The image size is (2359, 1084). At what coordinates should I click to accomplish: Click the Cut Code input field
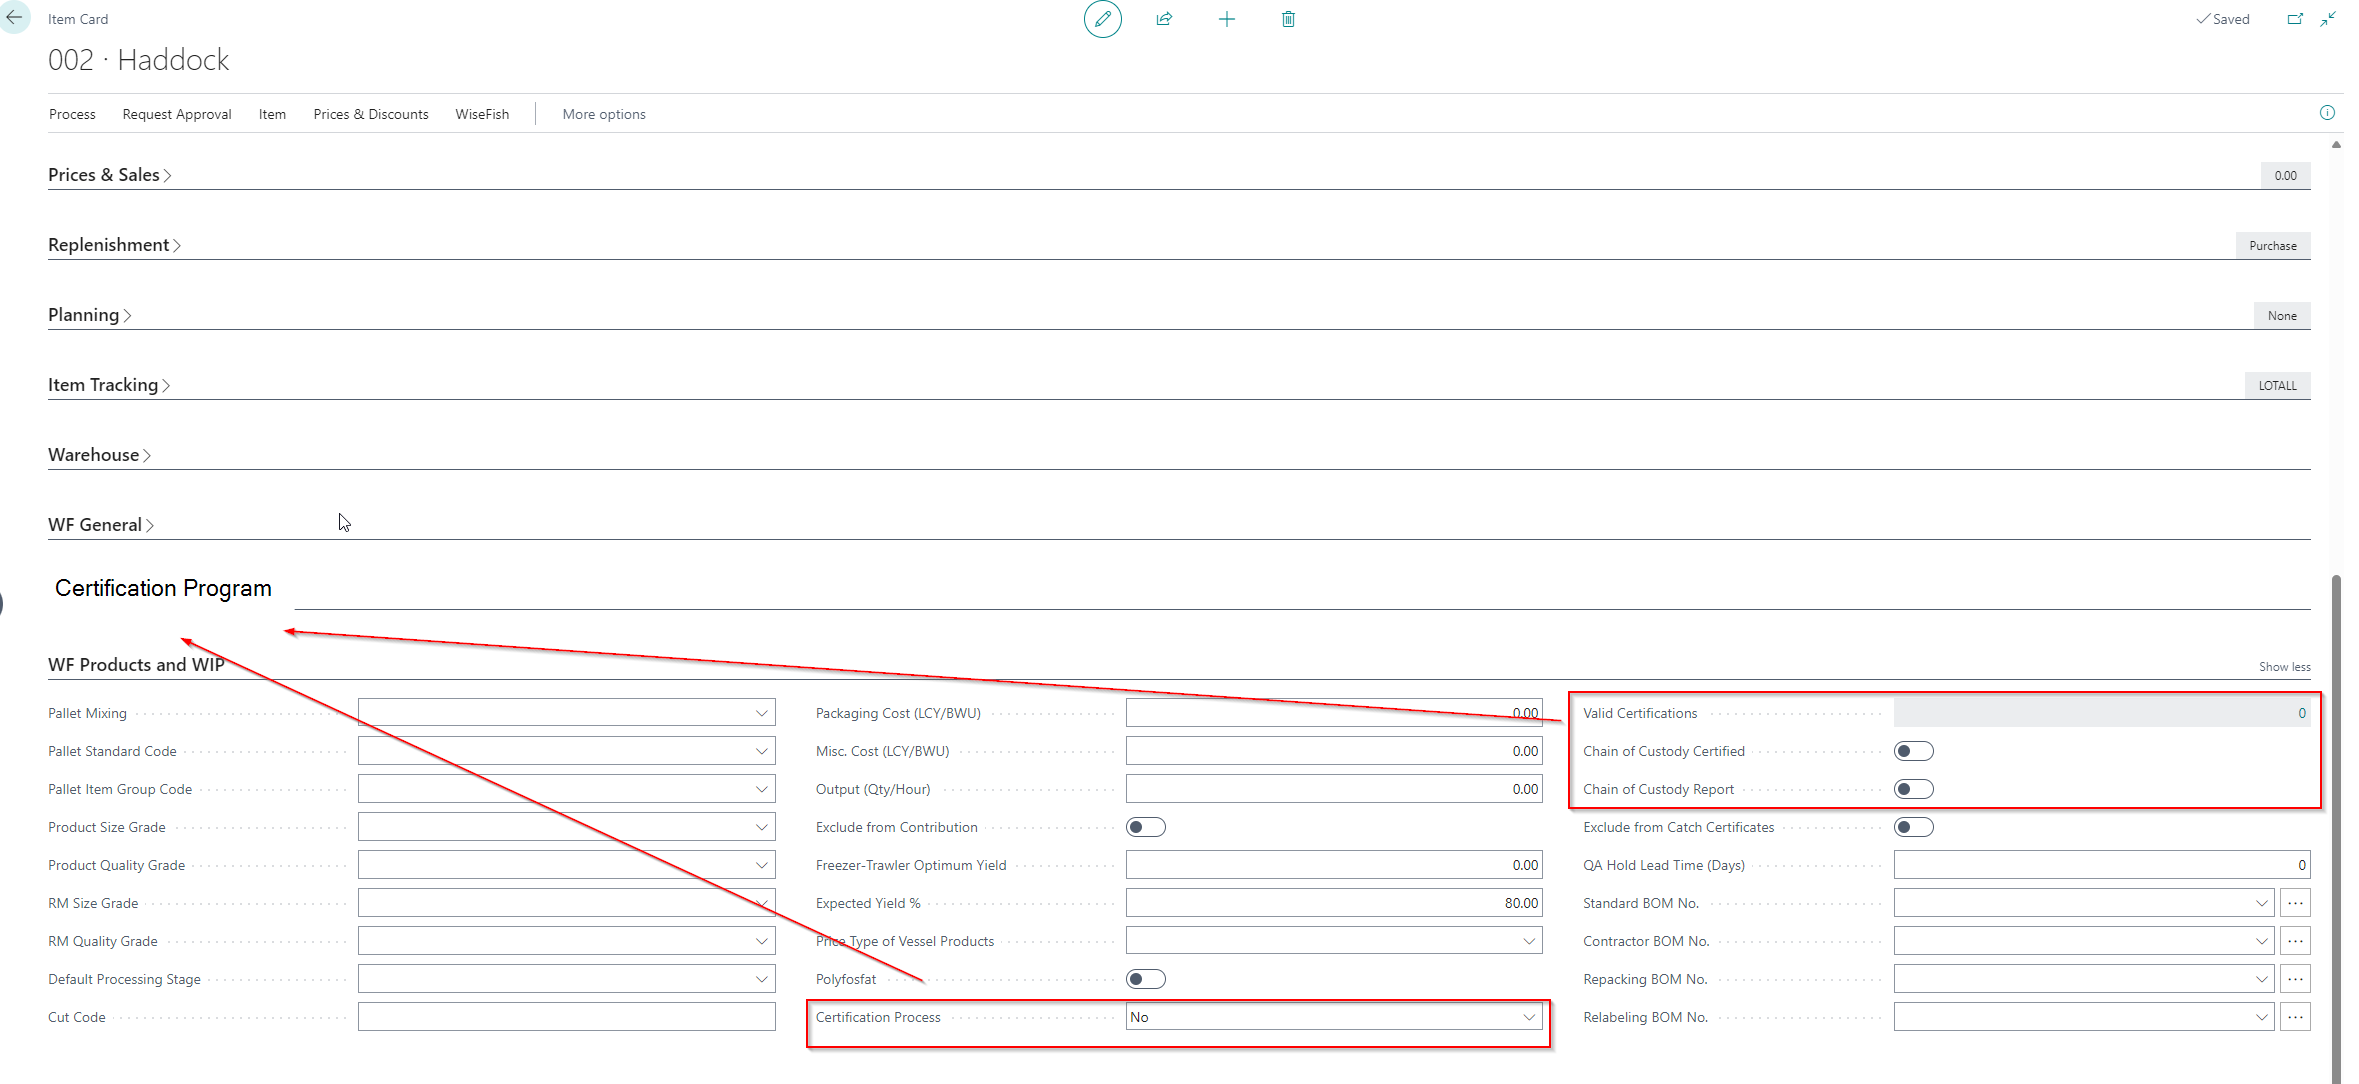[x=566, y=1017]
